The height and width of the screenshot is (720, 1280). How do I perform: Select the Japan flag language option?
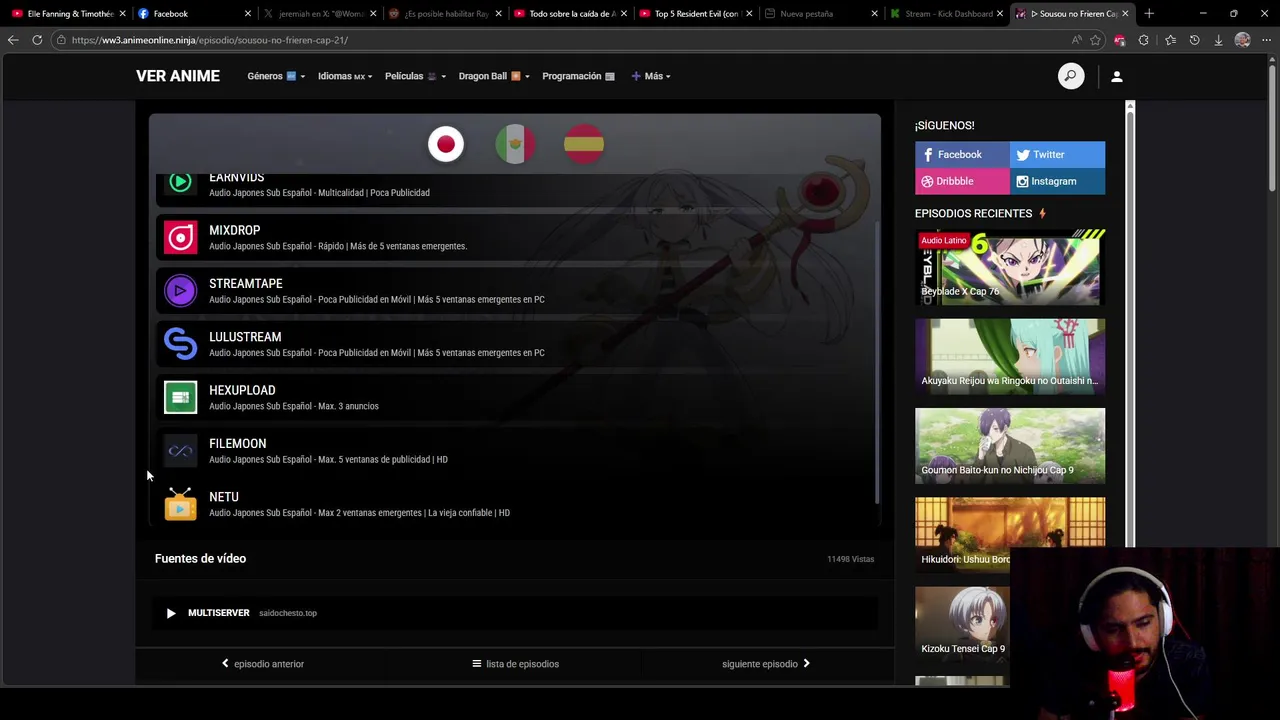(446, 144)
